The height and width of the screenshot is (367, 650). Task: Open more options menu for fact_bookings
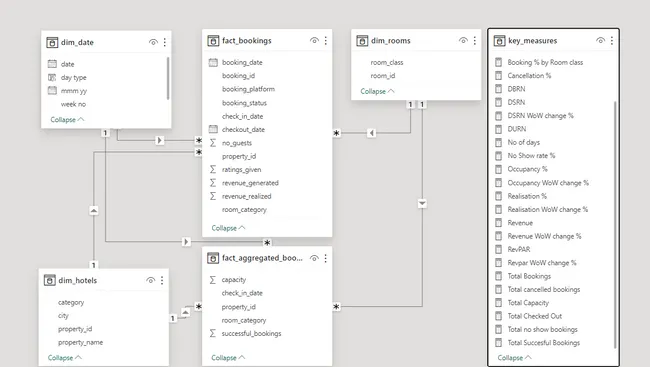(x=325, y=41)
